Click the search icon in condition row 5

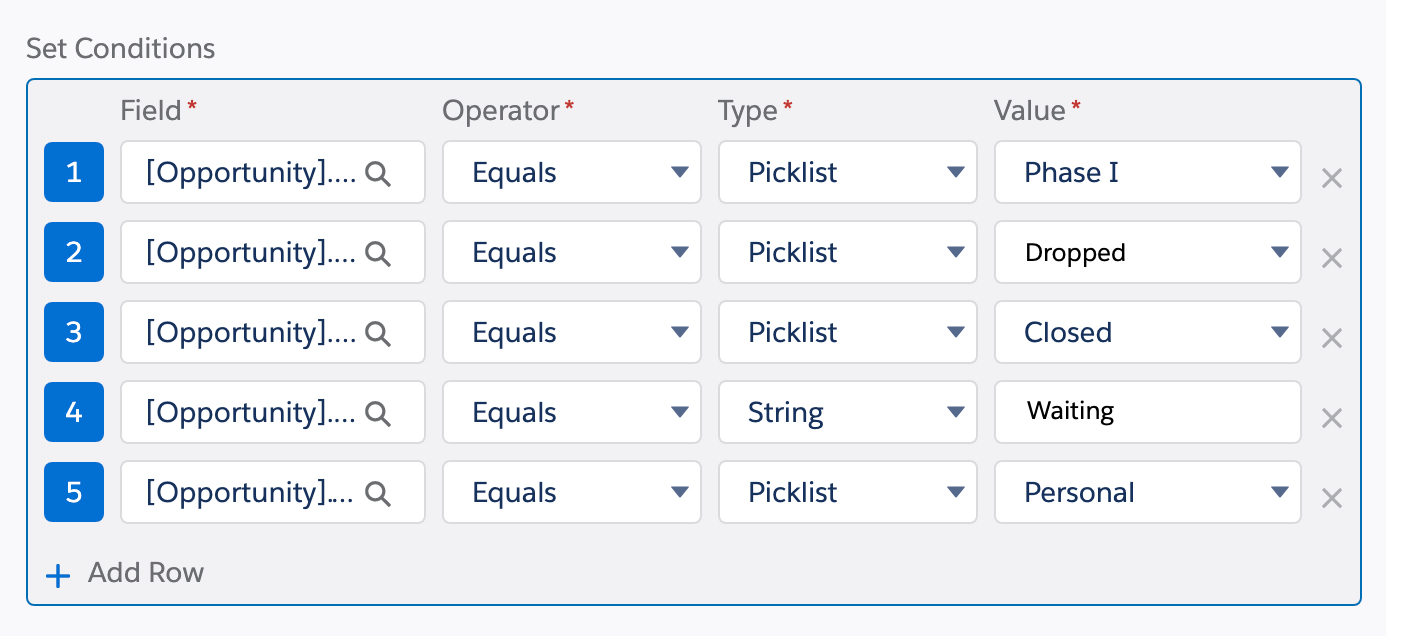pyautogui.click(x=377, y=494)
